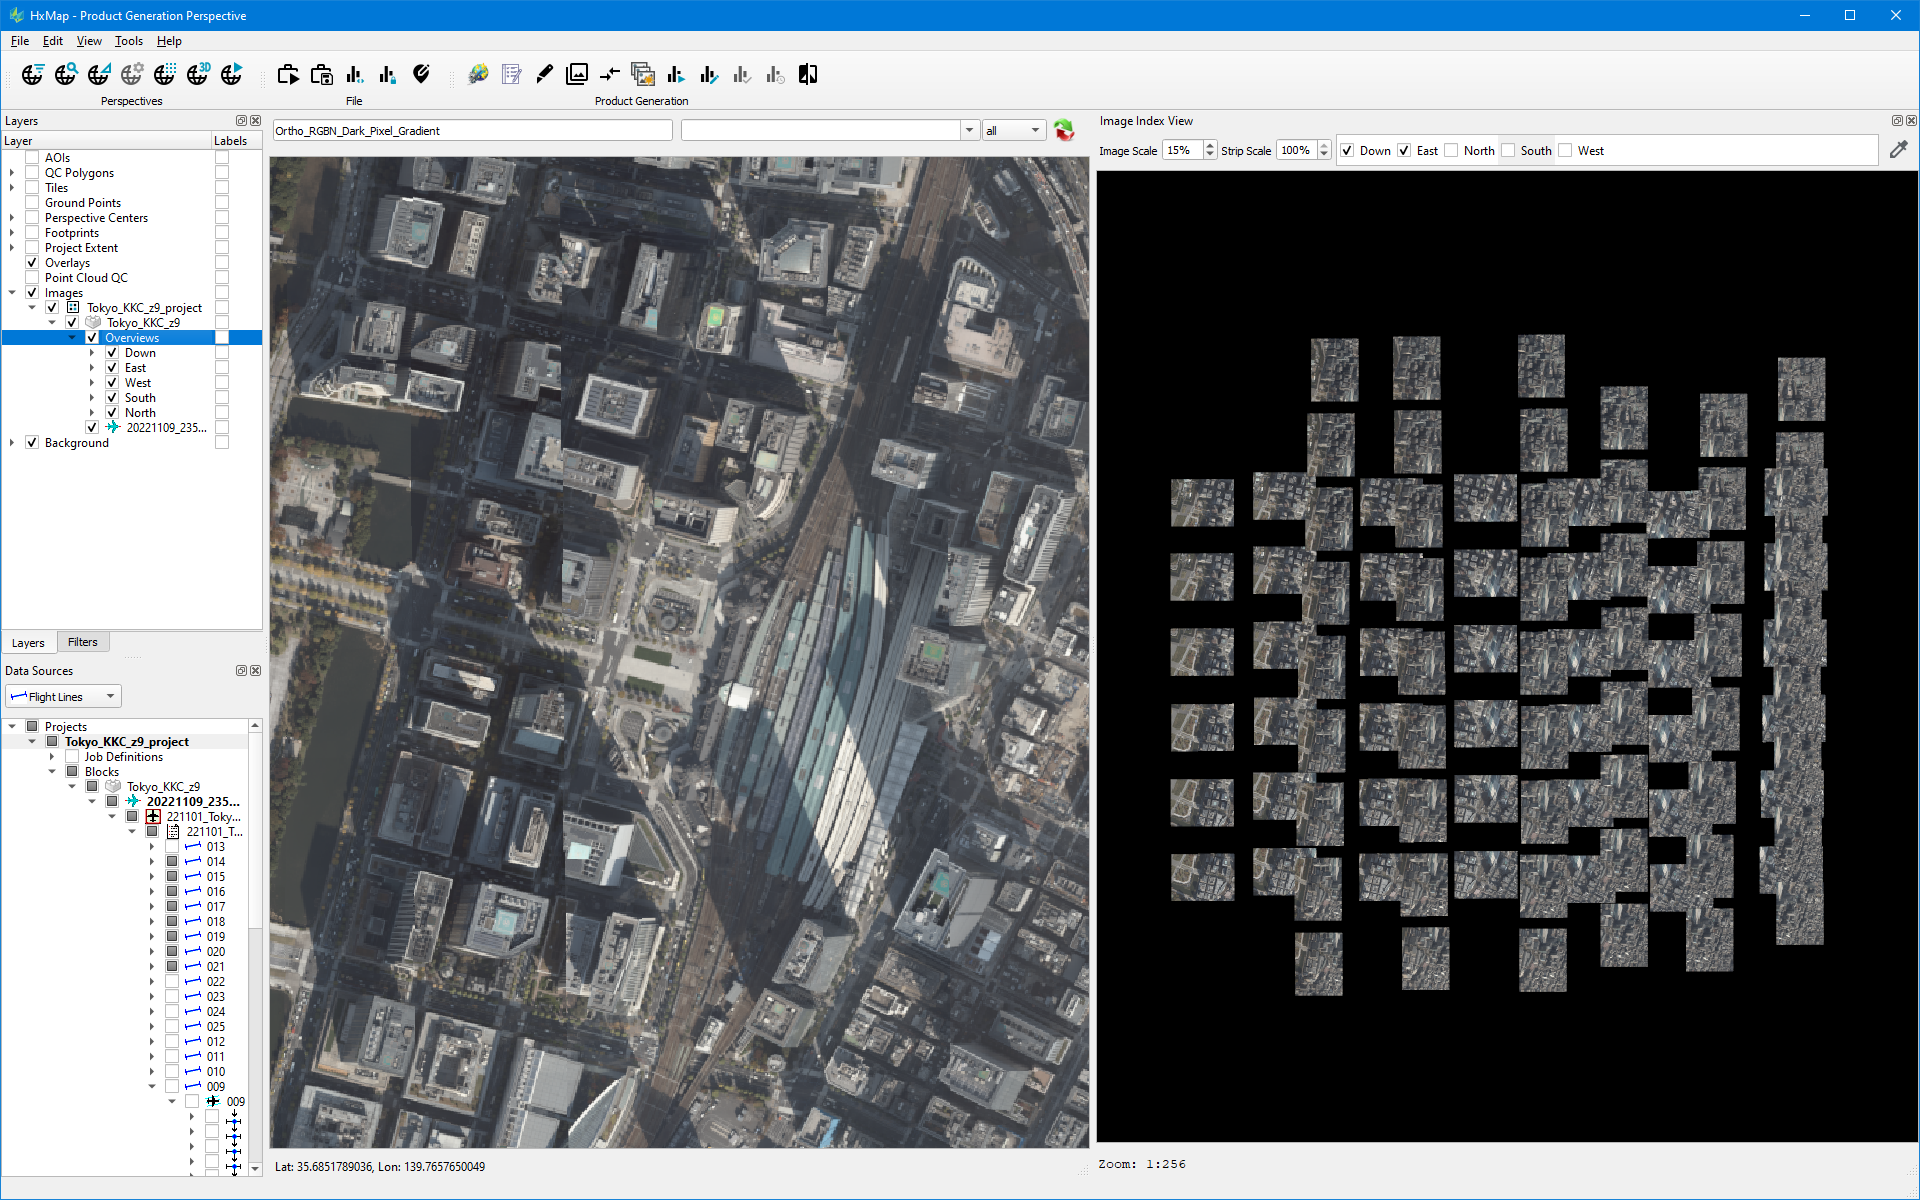Increase the Image Scale stepper value

pos(1210,146)
